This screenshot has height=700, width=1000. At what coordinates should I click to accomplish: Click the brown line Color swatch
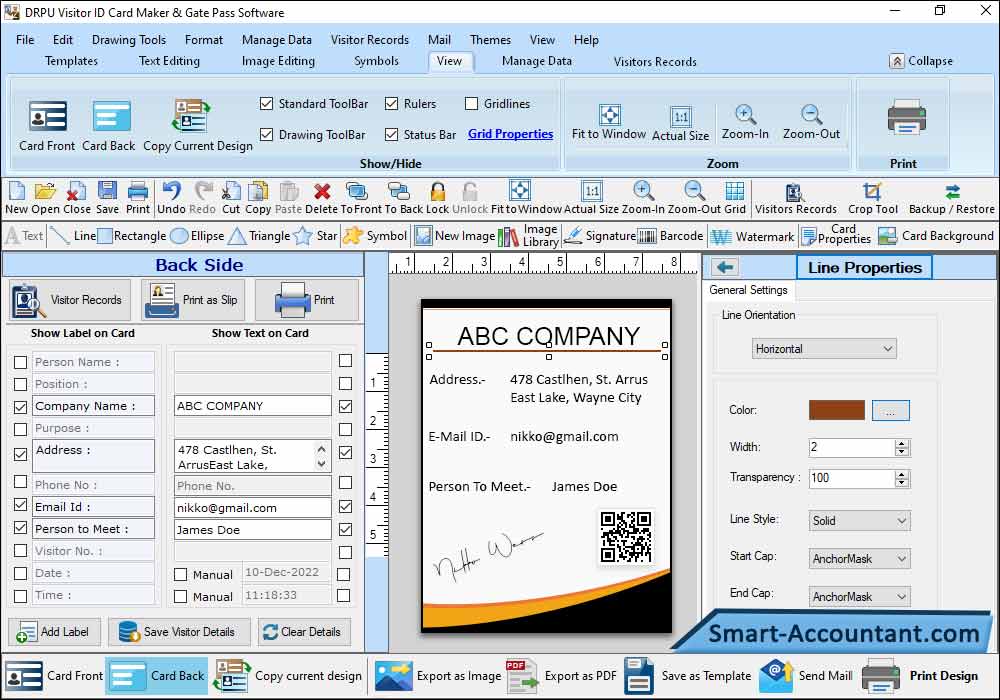(x=837, y=410)
